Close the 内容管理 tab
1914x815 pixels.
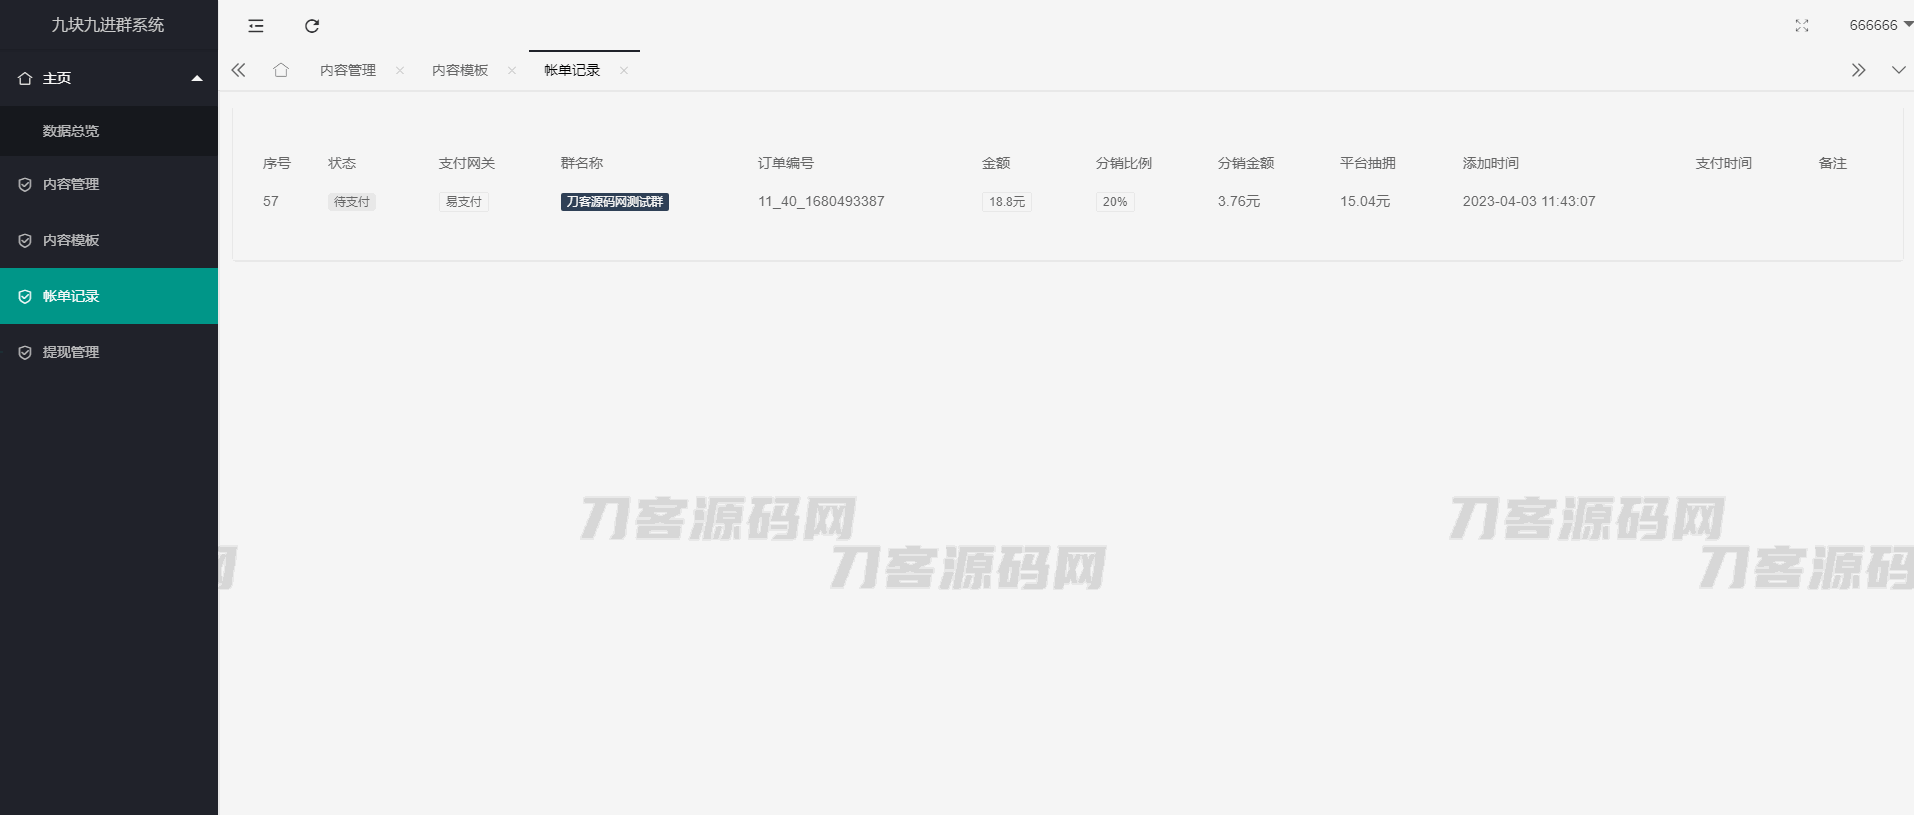click(x=400, y=70)
